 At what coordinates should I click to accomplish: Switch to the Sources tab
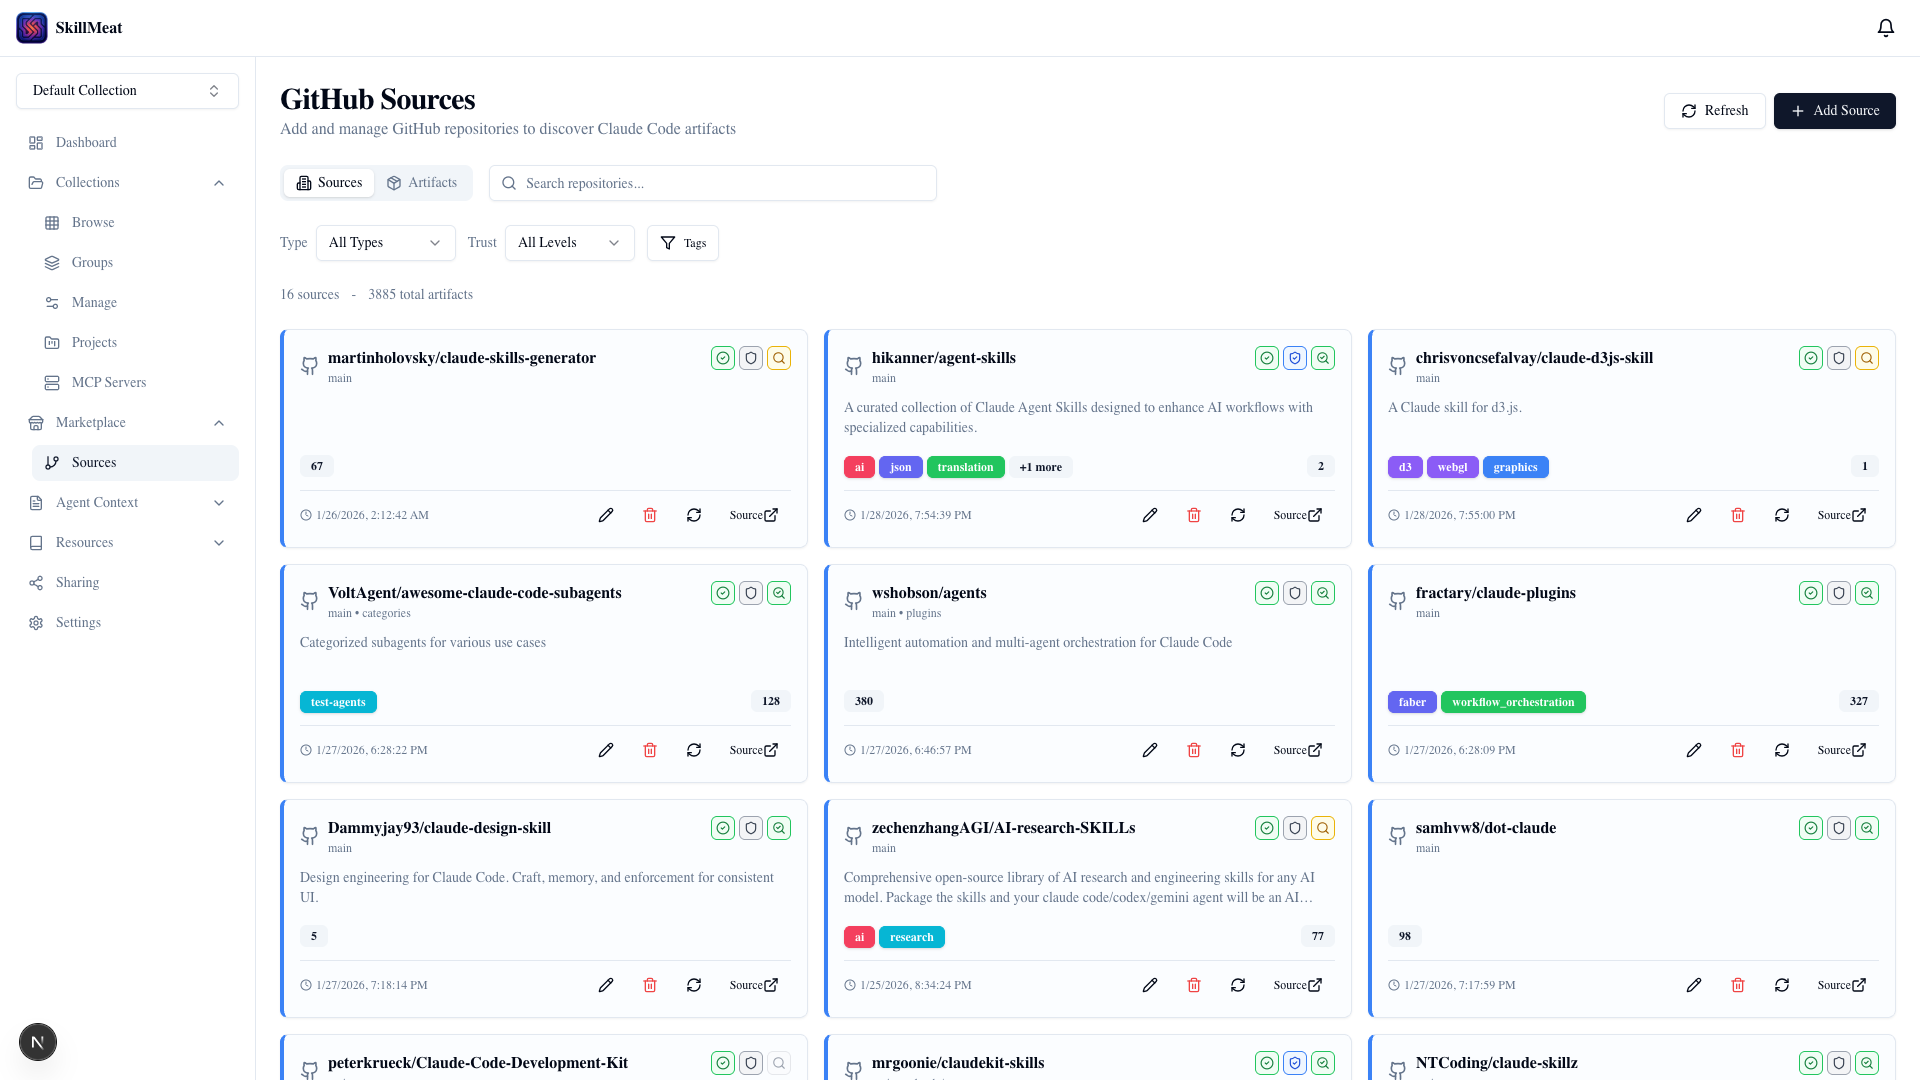point(329,183)
